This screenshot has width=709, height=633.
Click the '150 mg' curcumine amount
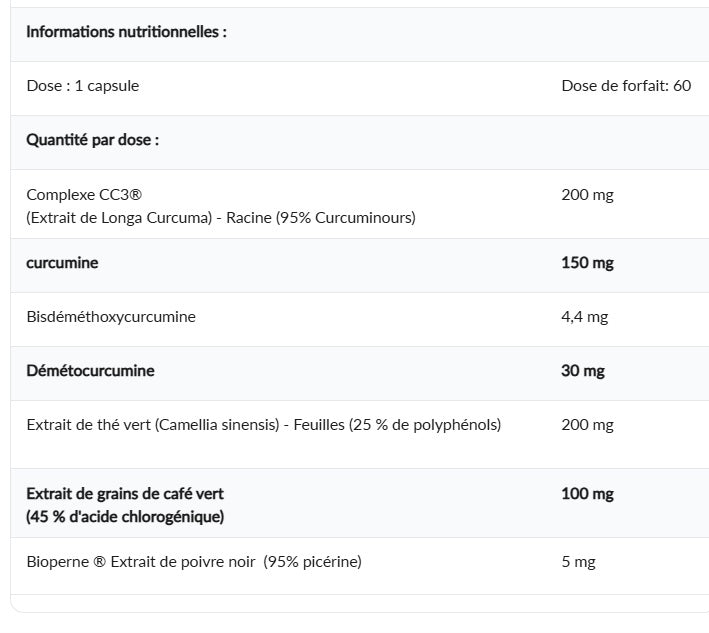[587, 263]
